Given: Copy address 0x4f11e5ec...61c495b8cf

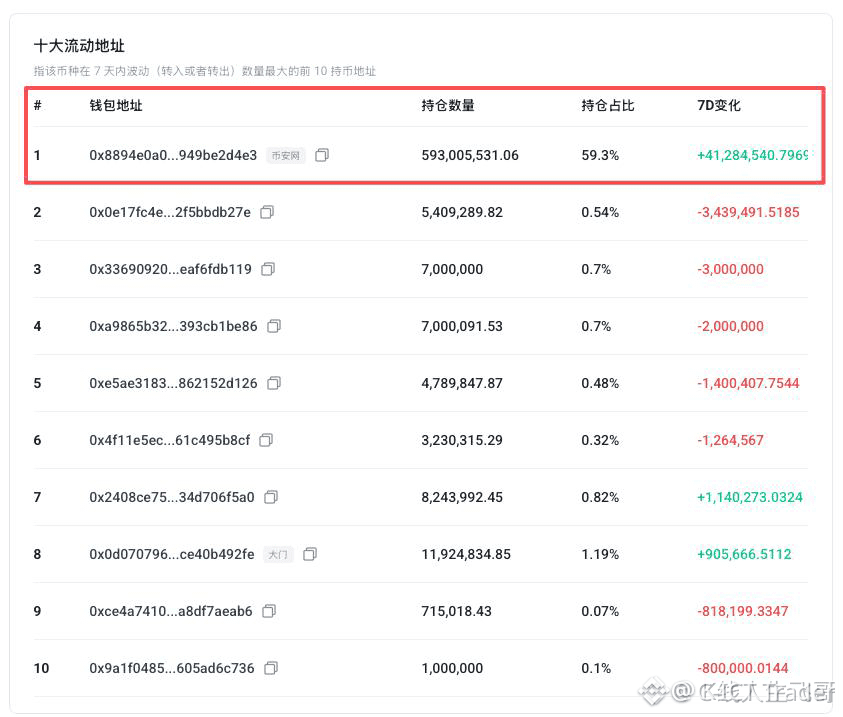Looking at the screenshot, I should (266, 440).
